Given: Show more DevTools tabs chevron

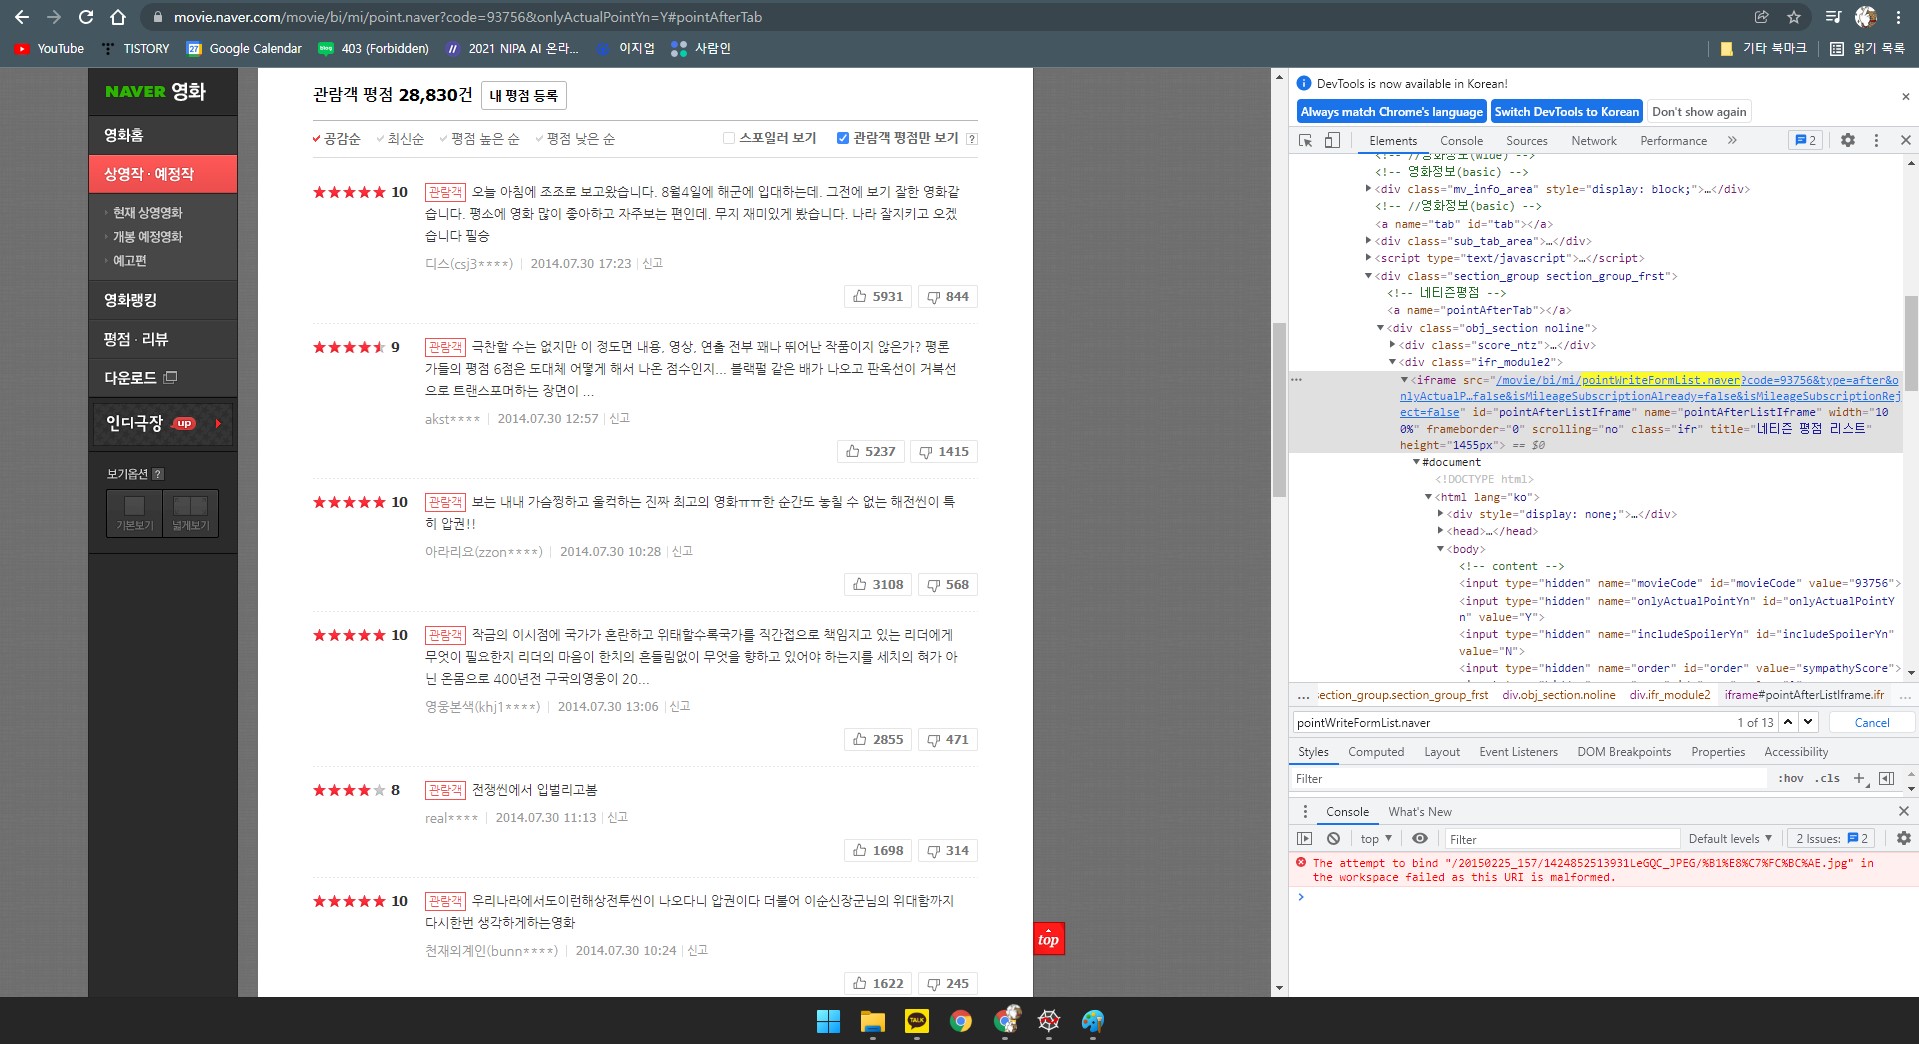Looking at the screenshot, I should click(x=1732, y=140).
